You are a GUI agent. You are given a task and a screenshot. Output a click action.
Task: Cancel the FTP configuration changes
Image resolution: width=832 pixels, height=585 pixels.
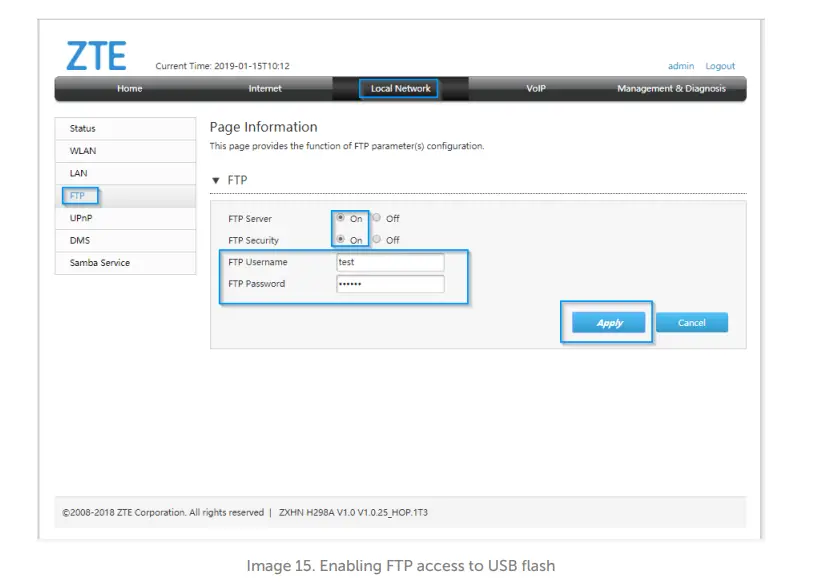(x=692, y=322)
